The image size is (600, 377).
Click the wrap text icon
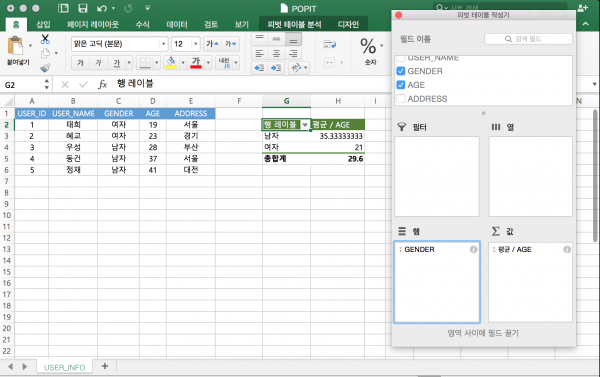pos(329,44)
